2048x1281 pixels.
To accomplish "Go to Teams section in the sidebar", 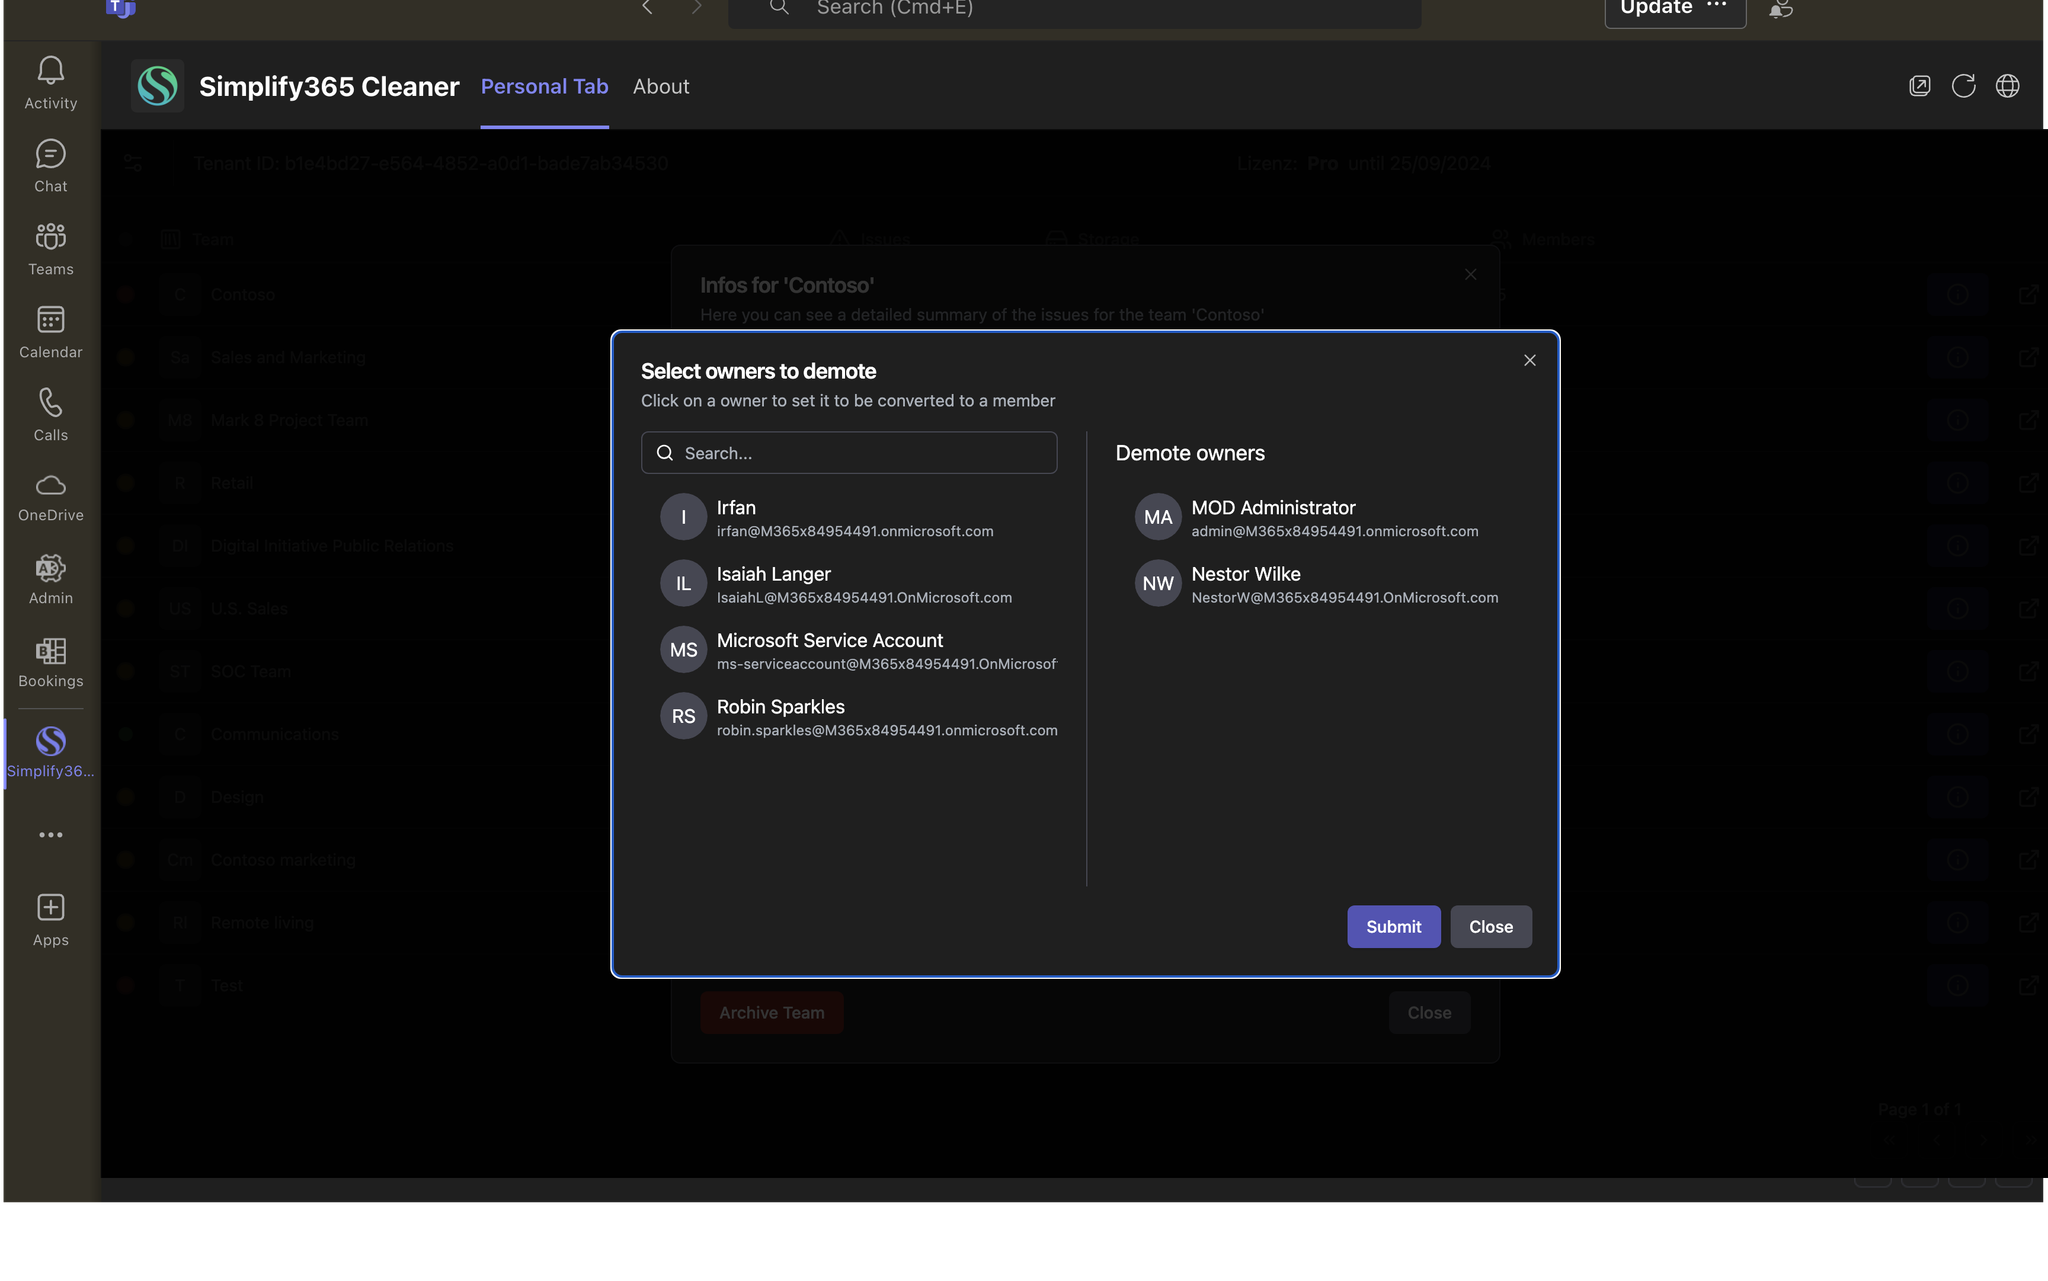I will click(x=50, y=248).
